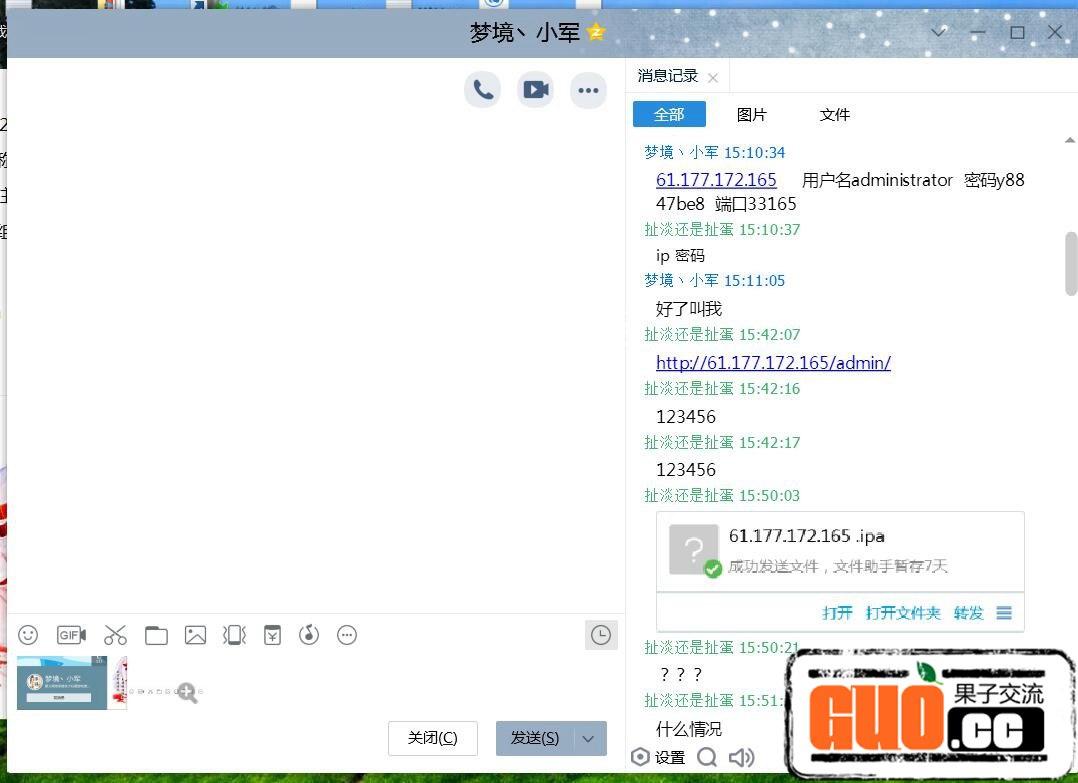Screen dimensions: 1078x783
Task: Switch to the 图片 tab in message history
Action: [751, 115]
